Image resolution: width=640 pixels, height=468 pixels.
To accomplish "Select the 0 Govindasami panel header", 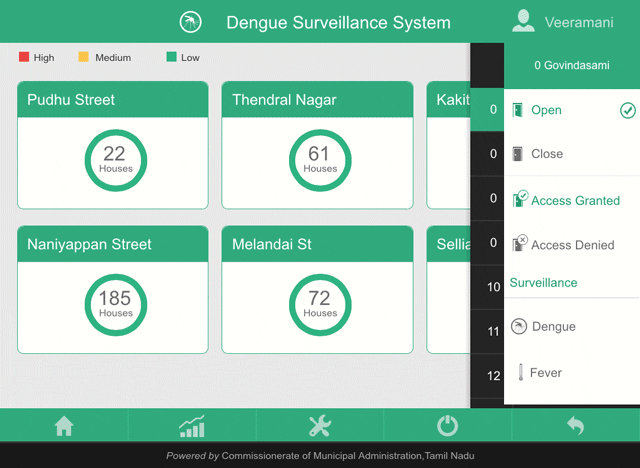I will coord(571,65).
